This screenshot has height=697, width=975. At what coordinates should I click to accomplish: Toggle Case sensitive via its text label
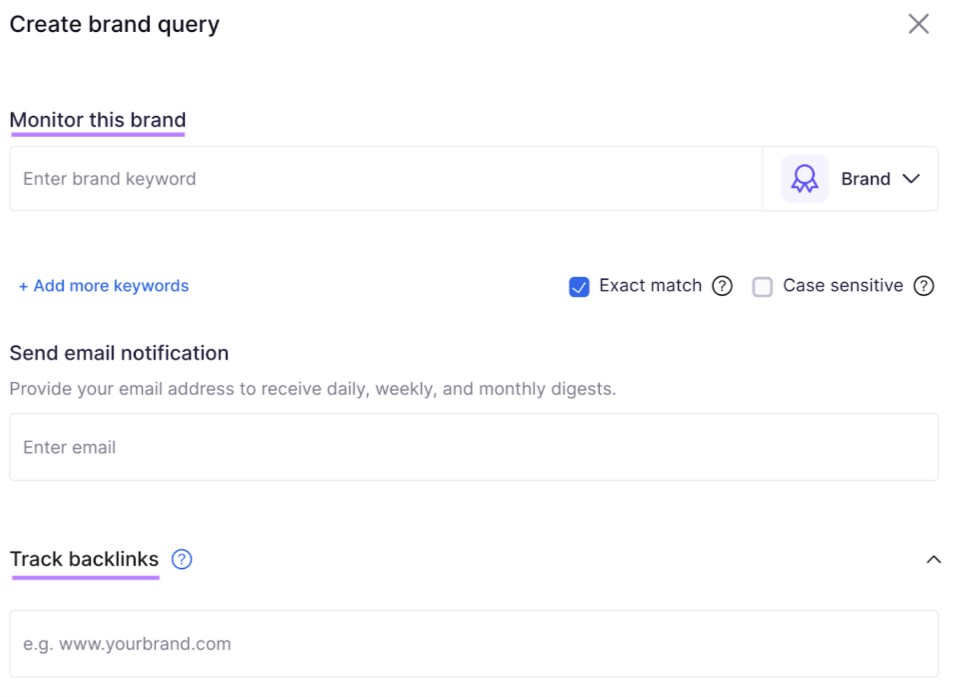(843, 285)
